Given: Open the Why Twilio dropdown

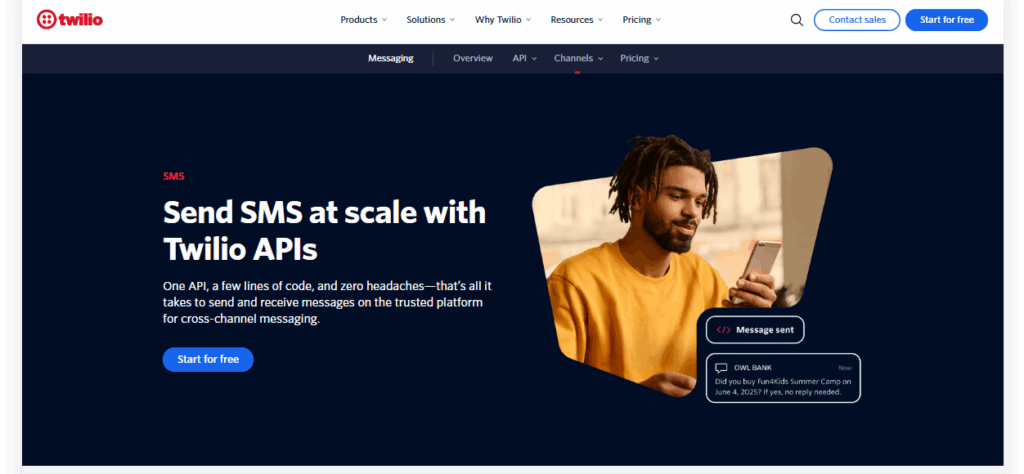Looking at the screenshot, I should pyautogui.click(x=503, y=20).
